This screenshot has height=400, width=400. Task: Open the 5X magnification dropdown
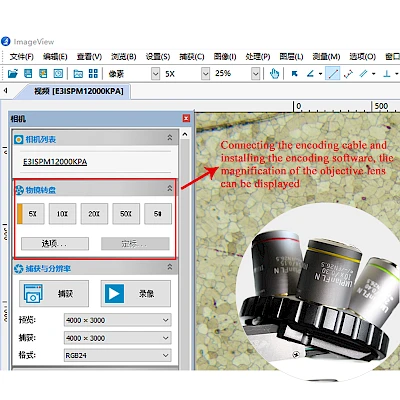(205, 74)
